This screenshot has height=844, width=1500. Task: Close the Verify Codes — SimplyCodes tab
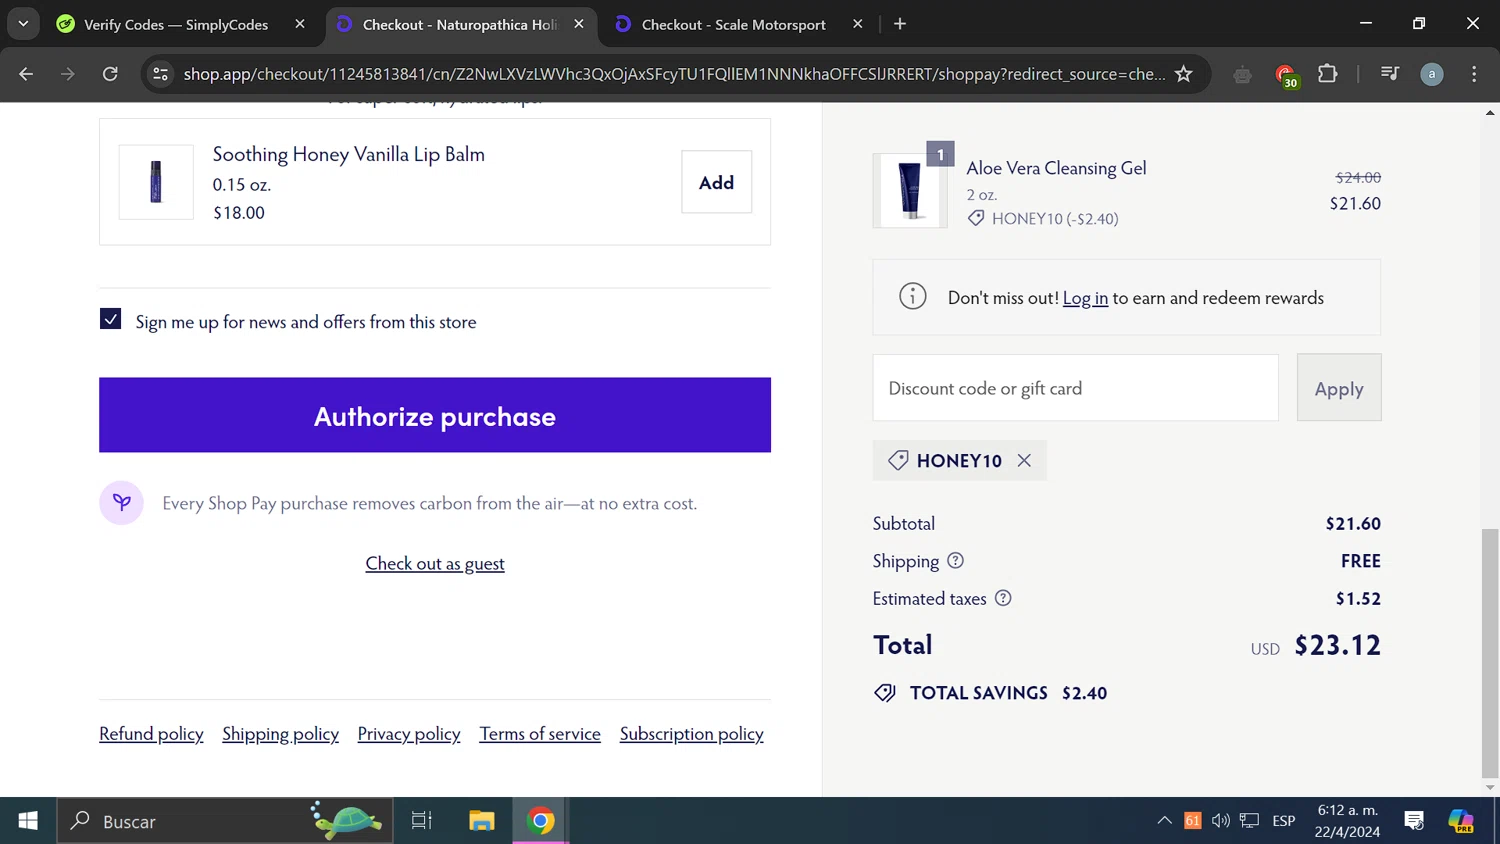pyautogui.click(x=300, y=24)
